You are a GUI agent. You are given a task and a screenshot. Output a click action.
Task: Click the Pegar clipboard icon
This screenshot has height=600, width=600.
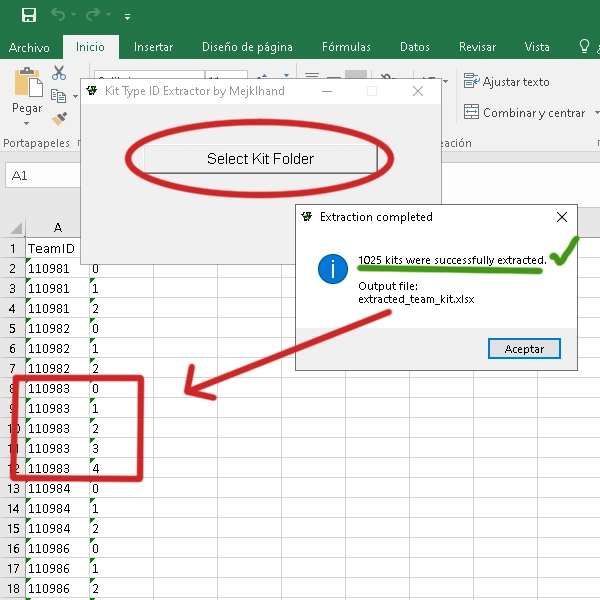(28, 82)
